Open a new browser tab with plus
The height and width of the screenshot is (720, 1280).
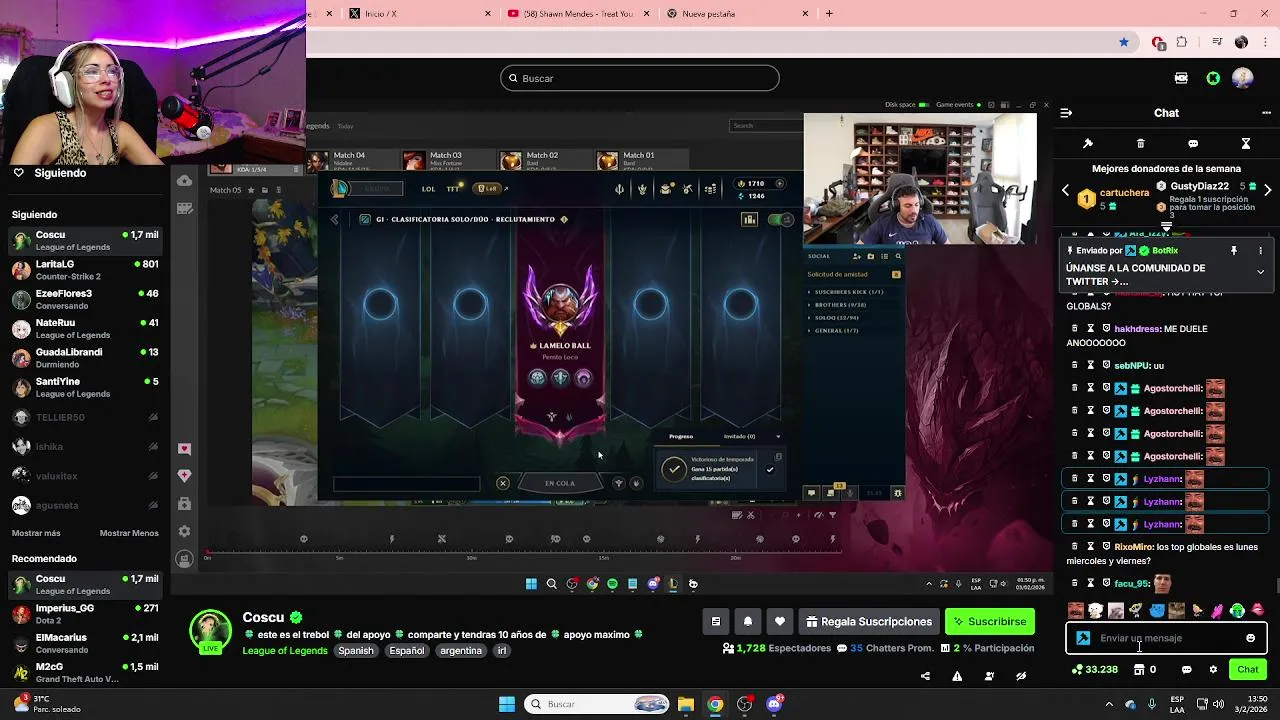pos(829,14)
